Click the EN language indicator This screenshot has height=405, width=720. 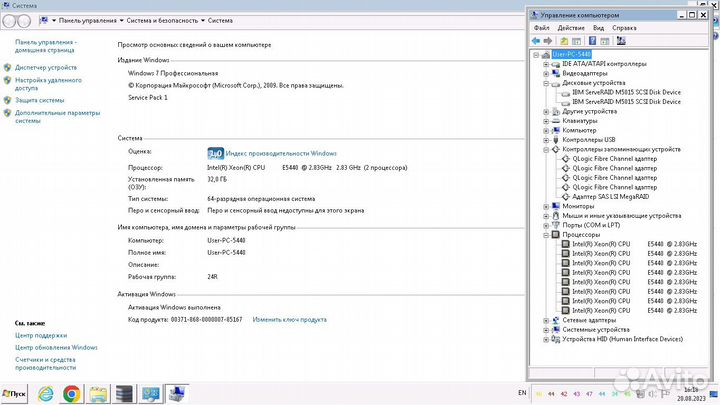(x=522, y=393)
